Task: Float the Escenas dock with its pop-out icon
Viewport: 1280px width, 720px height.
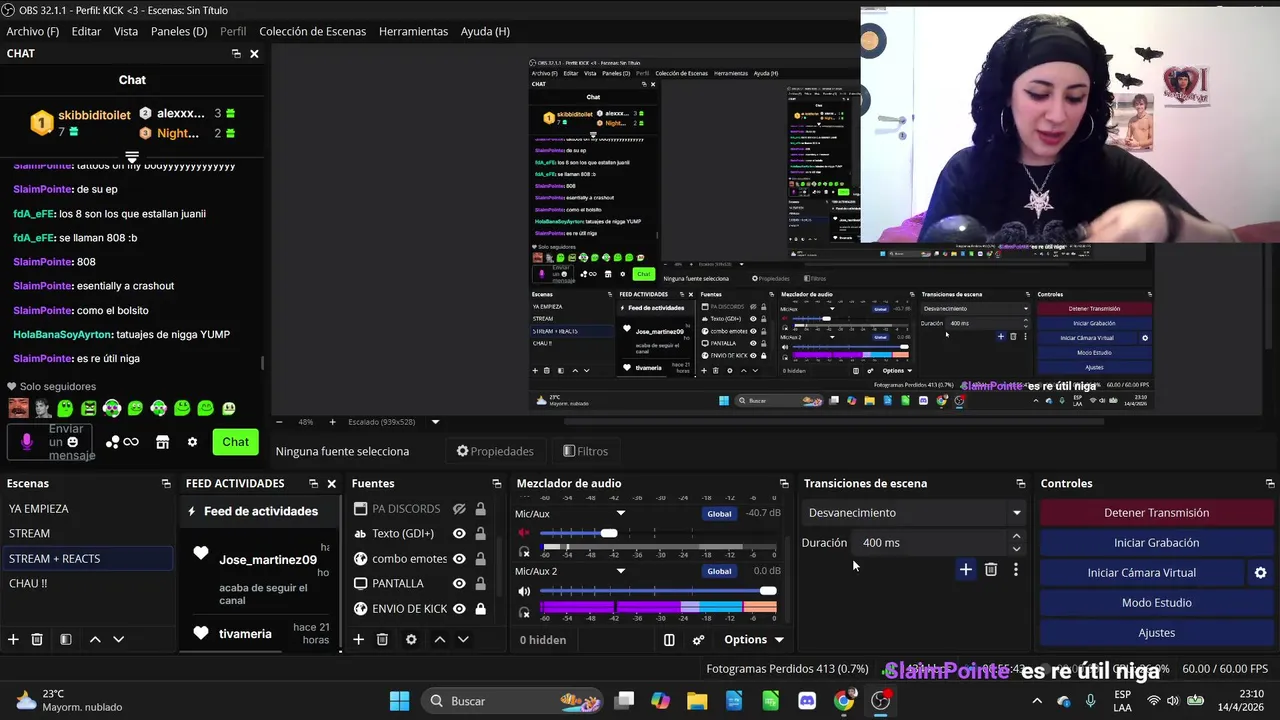Action: [x=166, y=483]
